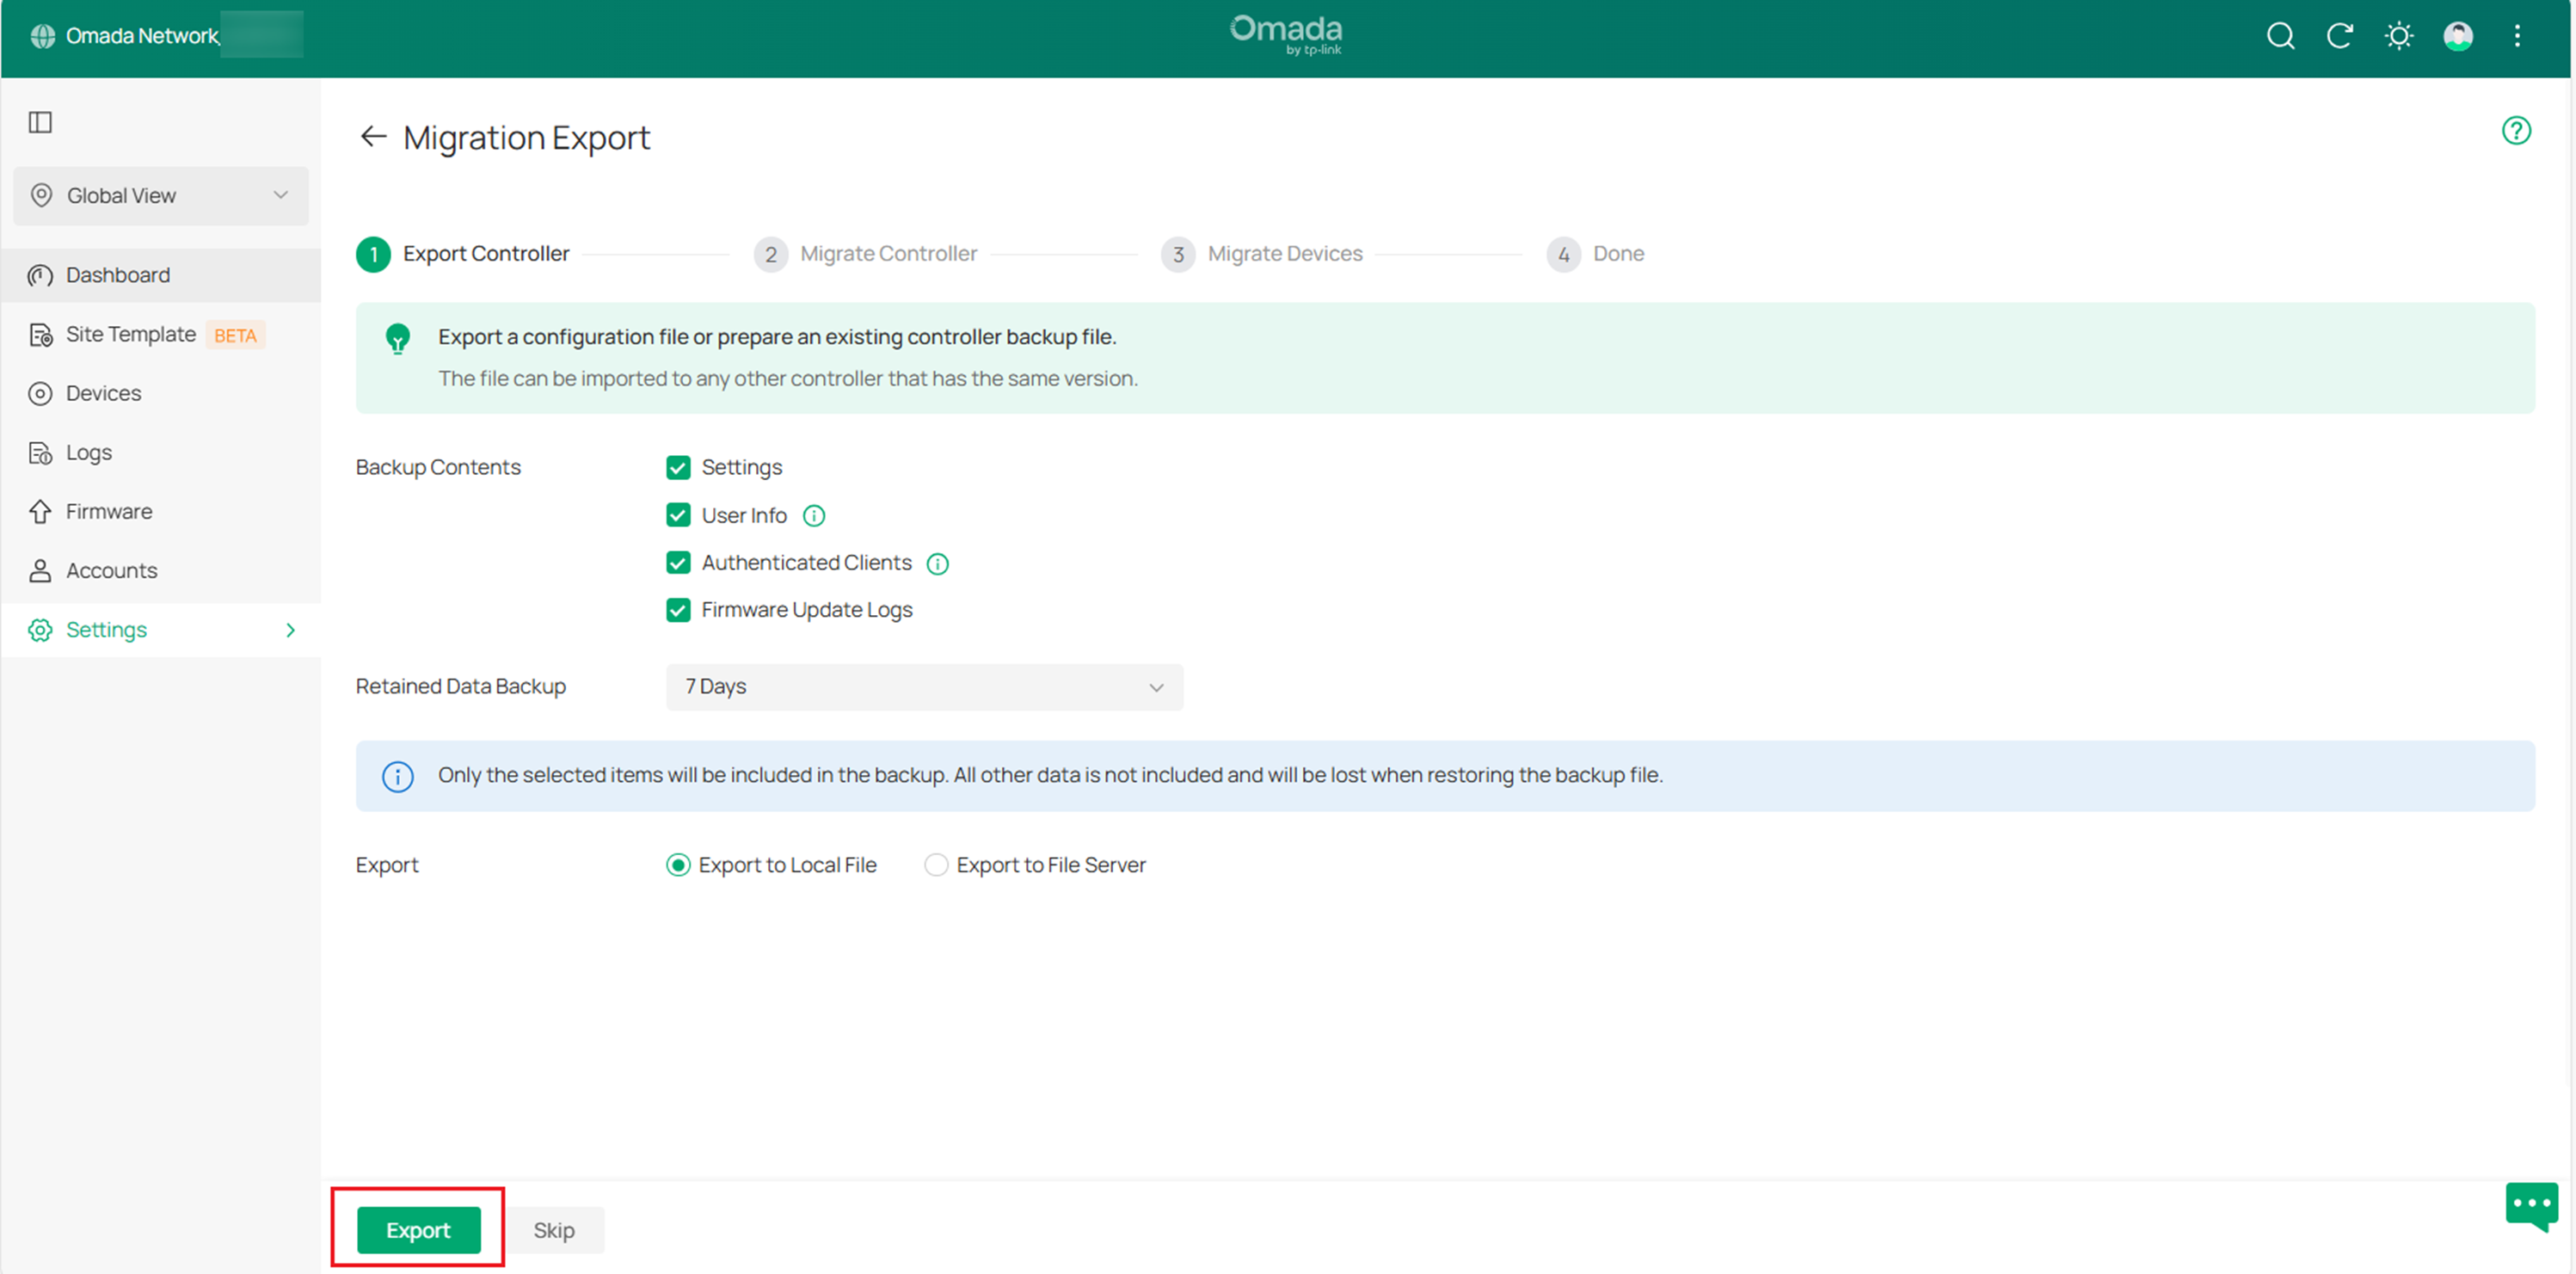The image size is (2576, 1274).
Task: Toggle light/dark theme with the sun icon
Action: (2399, 36)
